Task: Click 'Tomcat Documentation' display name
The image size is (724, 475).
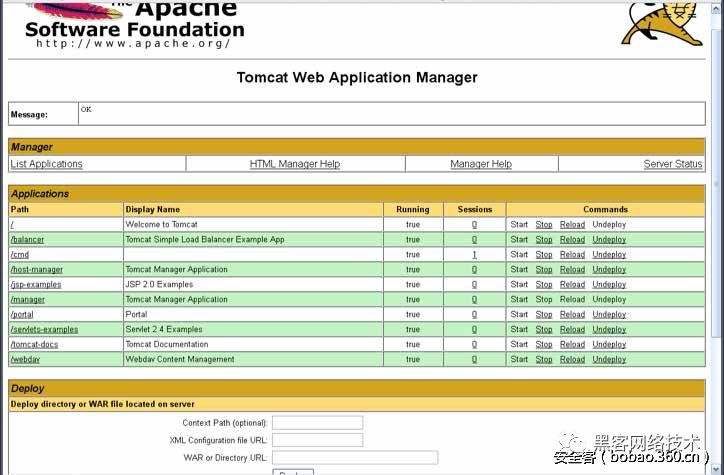Action: coord(167,344)
